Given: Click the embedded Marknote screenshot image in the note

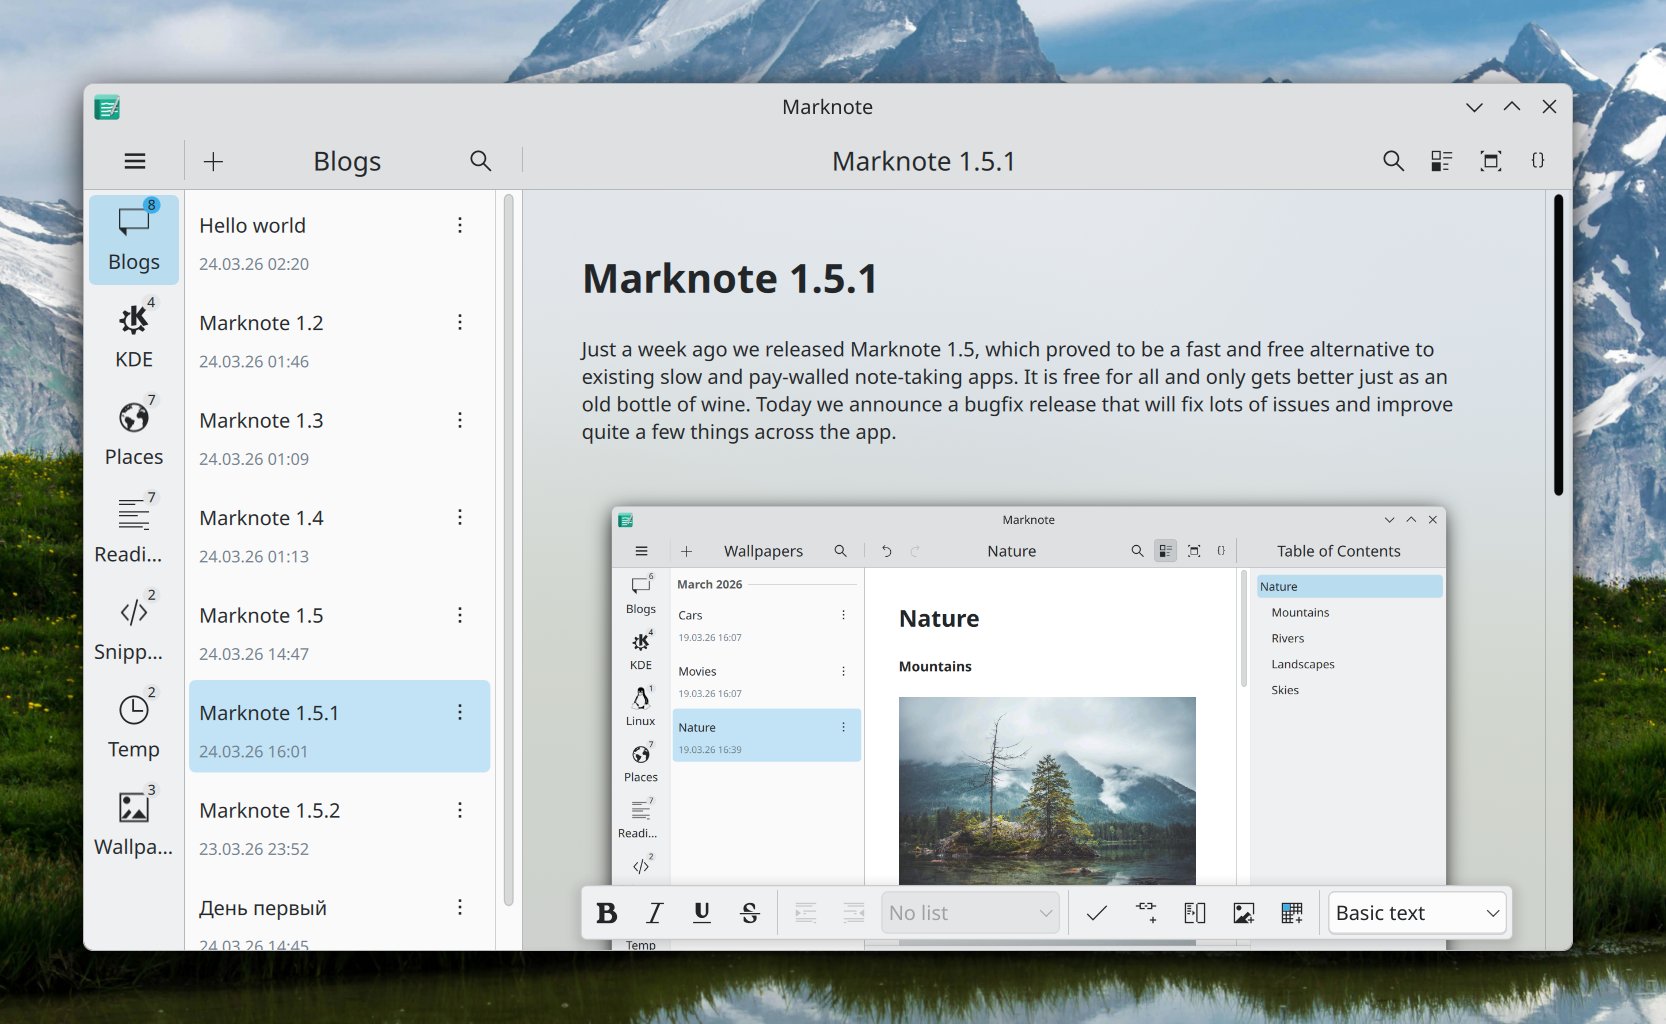Looking at the screenshot, I should [1029, 727].
